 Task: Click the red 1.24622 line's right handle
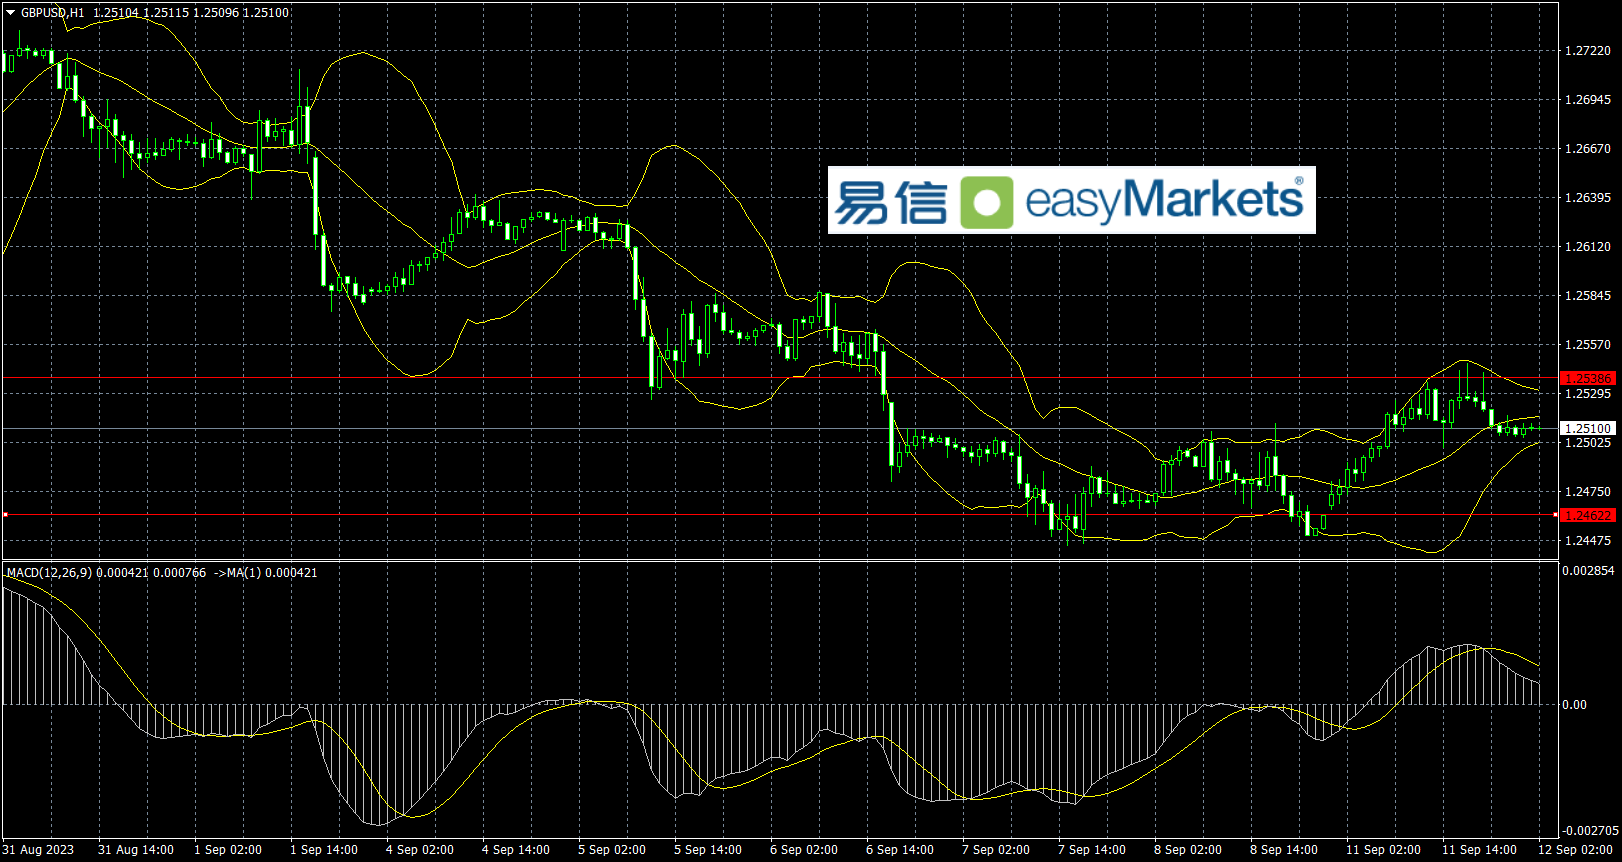pyautogui.click(x=1556, y=515)
